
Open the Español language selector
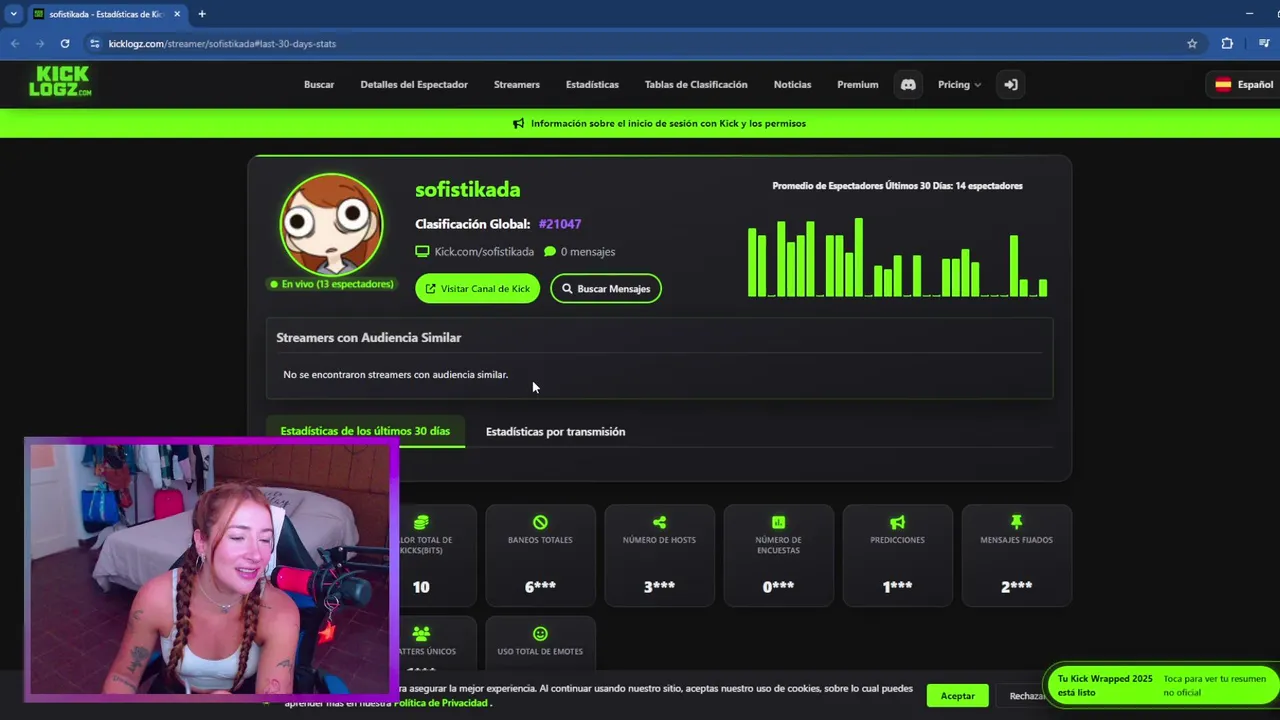pos(1244,85)
